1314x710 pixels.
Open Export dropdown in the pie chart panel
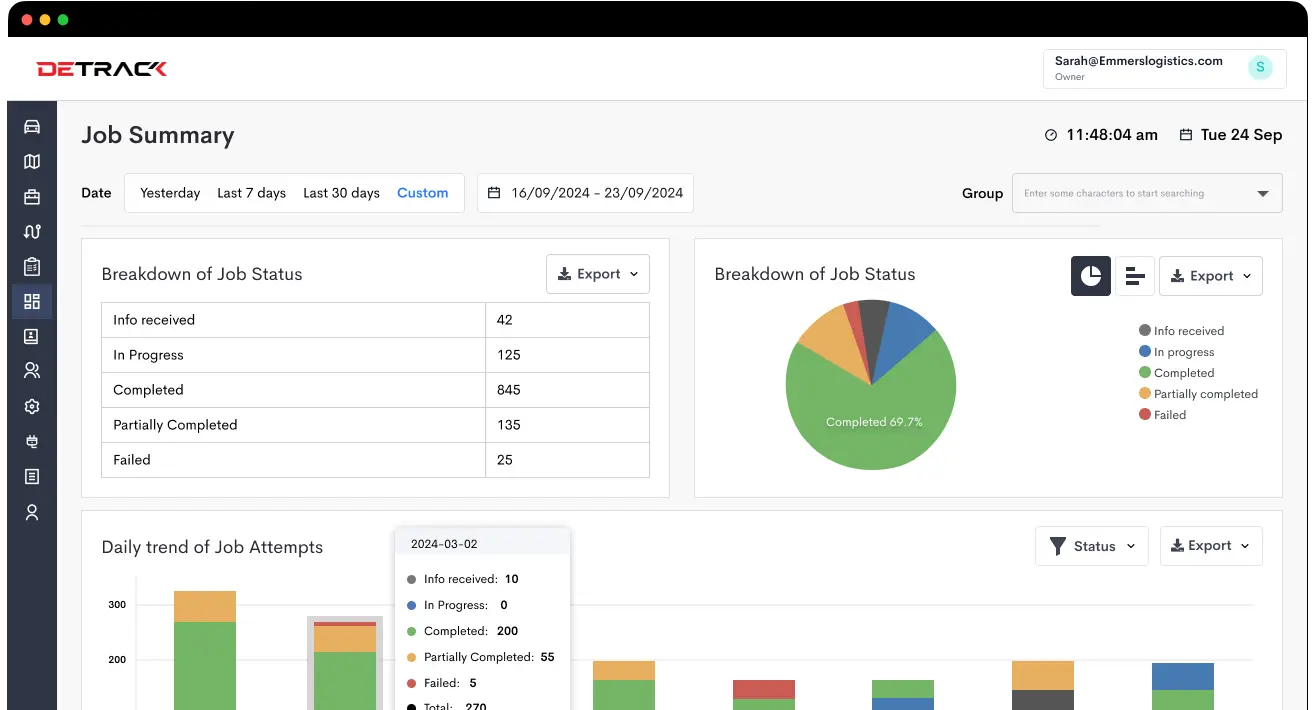tap(1211, 276)
